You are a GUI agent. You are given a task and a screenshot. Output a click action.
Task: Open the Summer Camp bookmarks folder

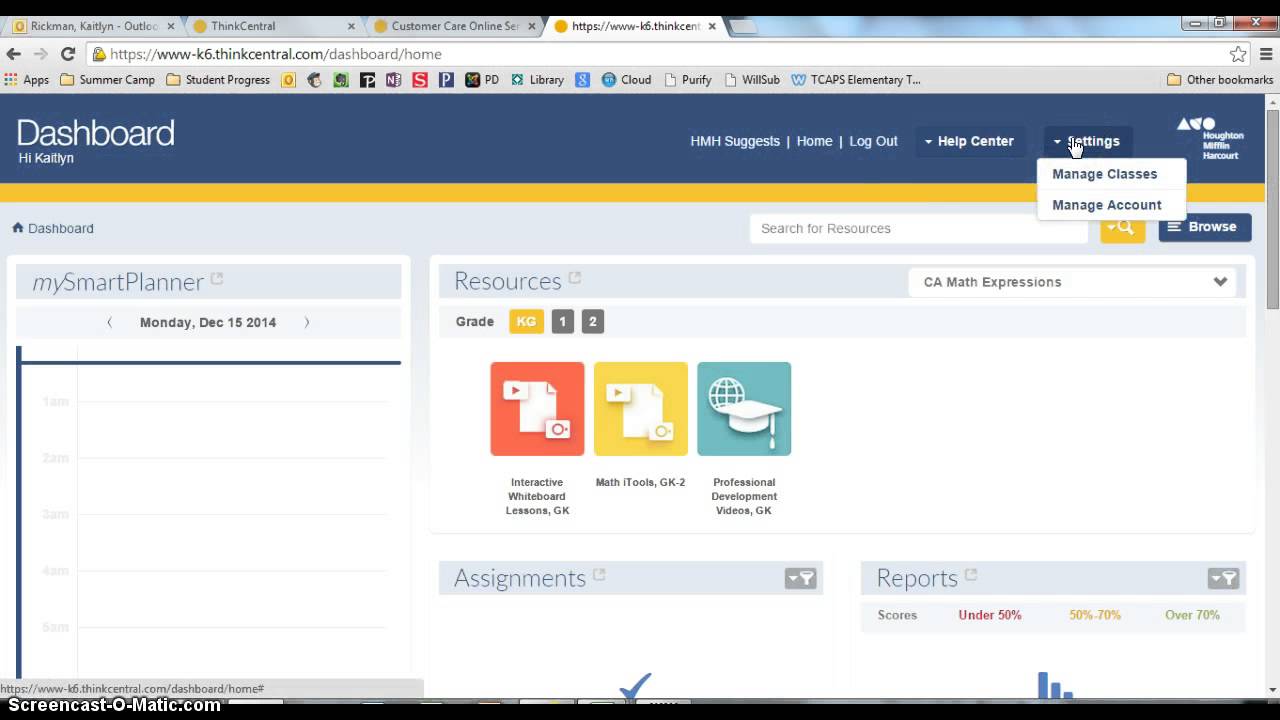(108, 80)
